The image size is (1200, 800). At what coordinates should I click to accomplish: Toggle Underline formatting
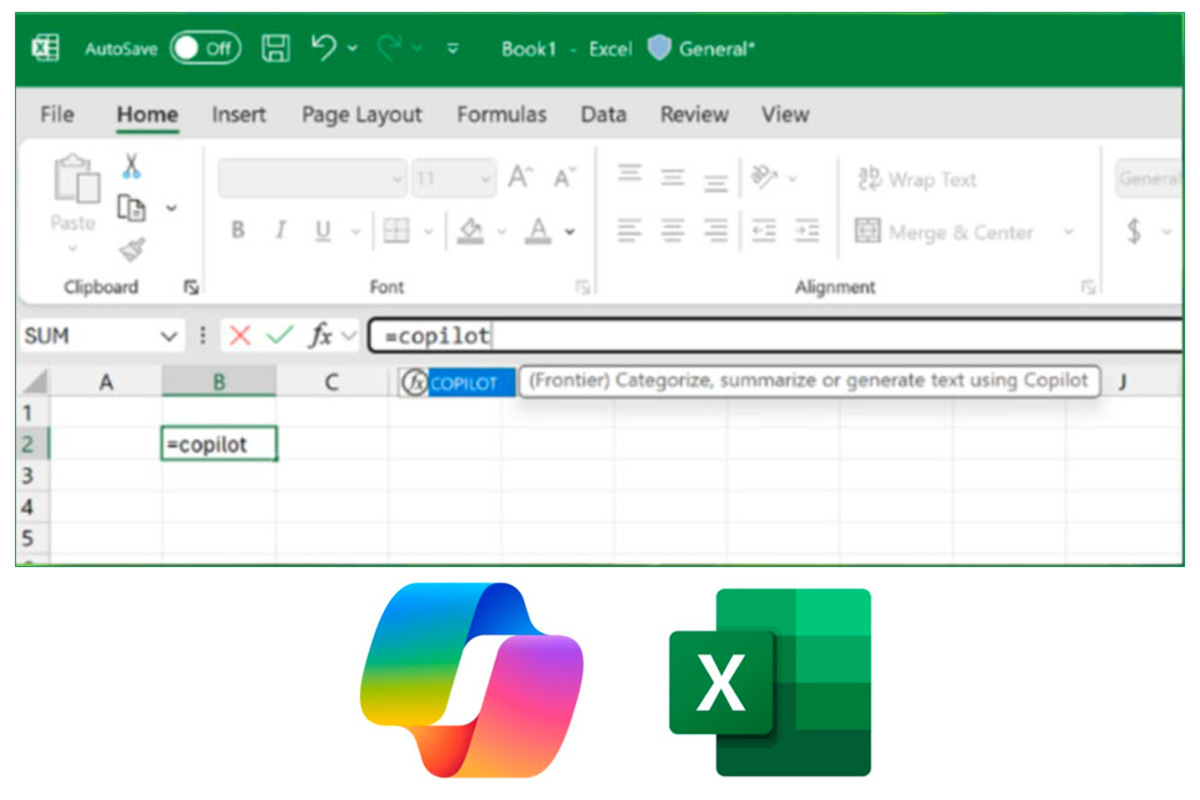pos(323,232)
